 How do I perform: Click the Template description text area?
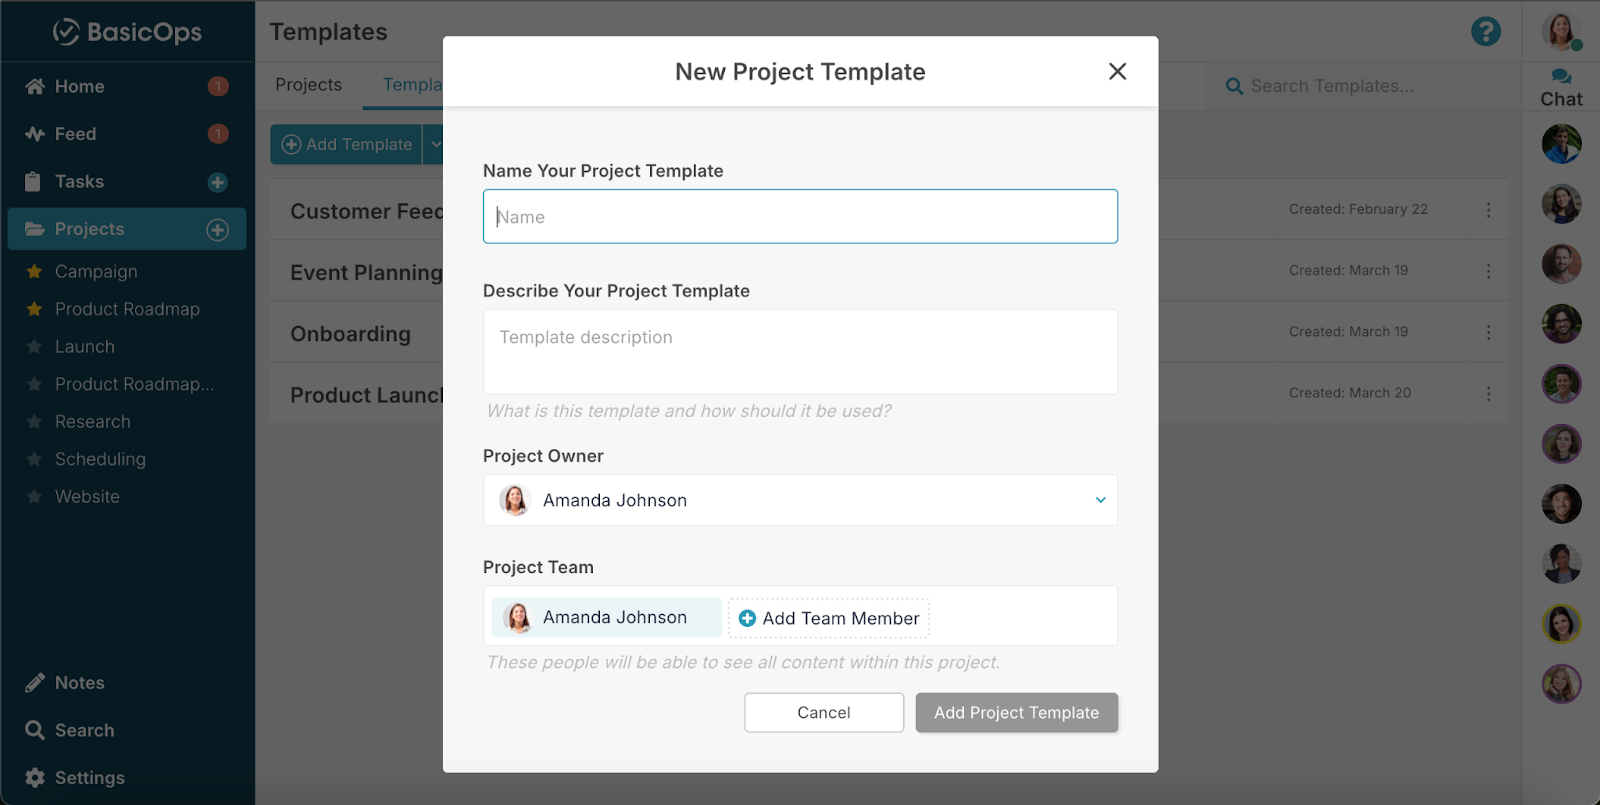pyautogui.click(x=800, y=352)
